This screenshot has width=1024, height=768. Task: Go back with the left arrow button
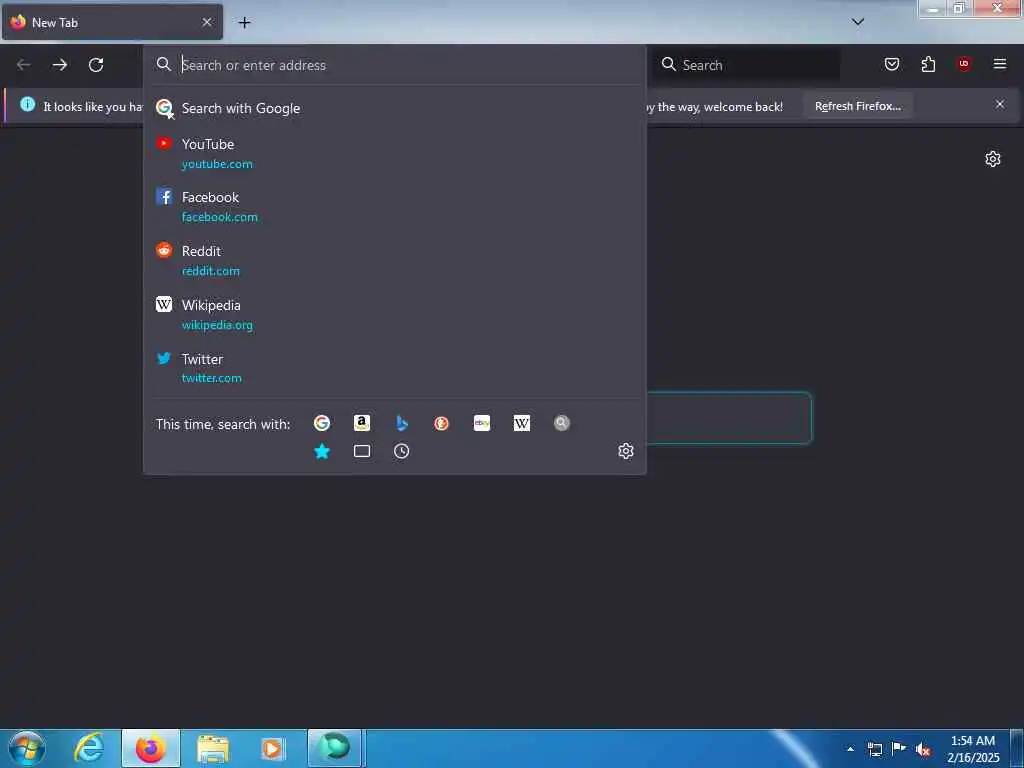tap(24, 65)
